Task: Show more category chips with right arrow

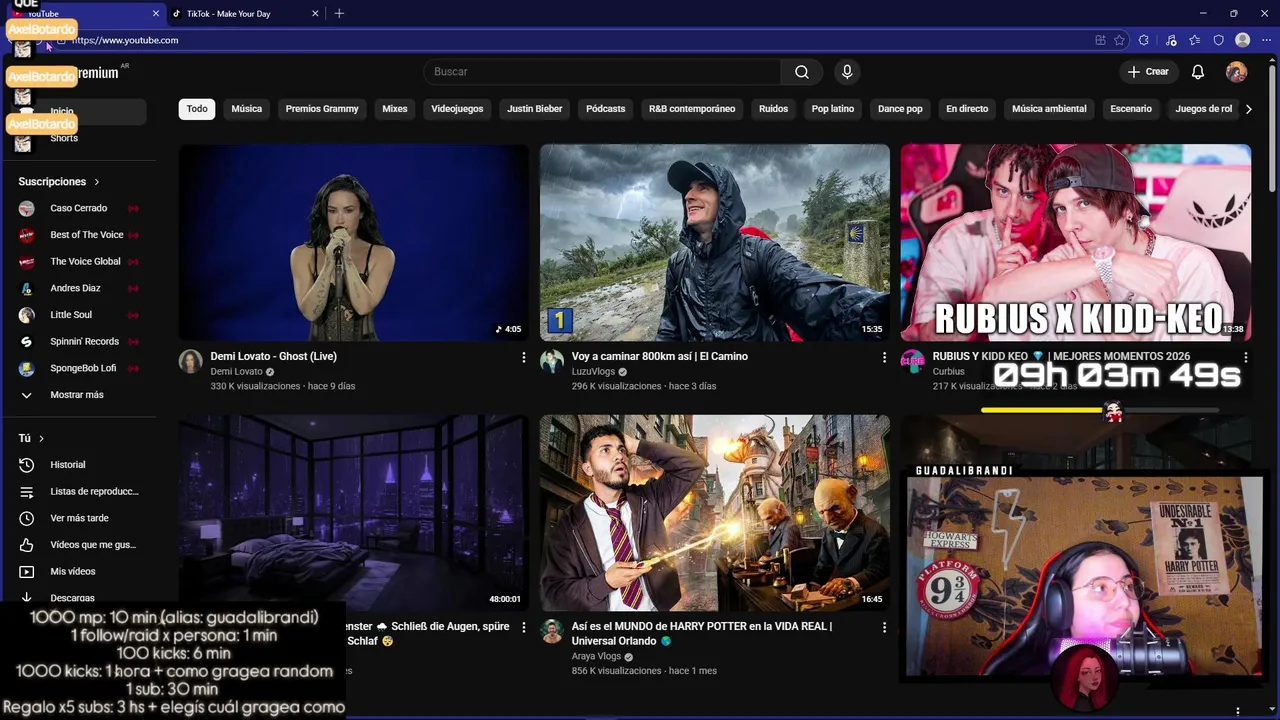Action: click(1248, 109)
